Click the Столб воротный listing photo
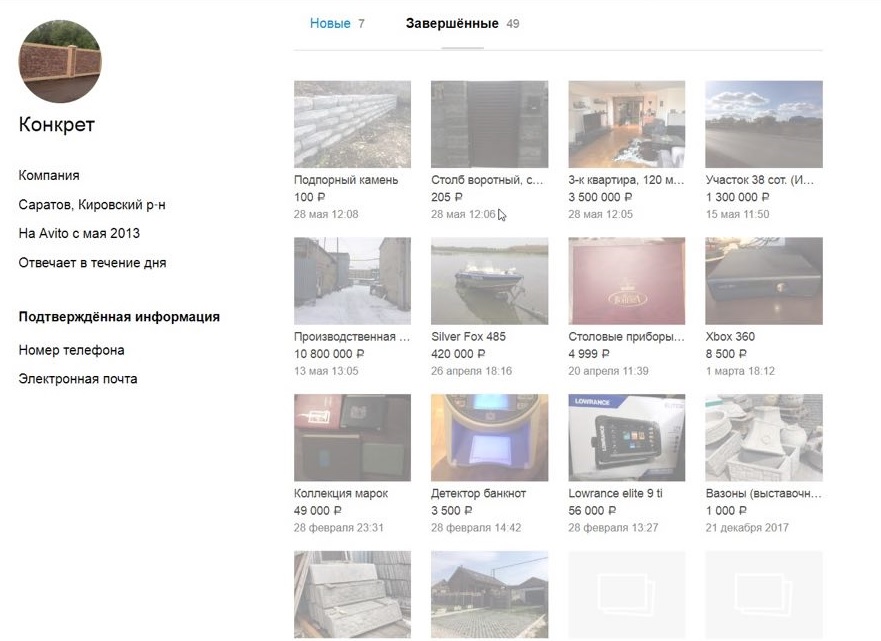 489,124
